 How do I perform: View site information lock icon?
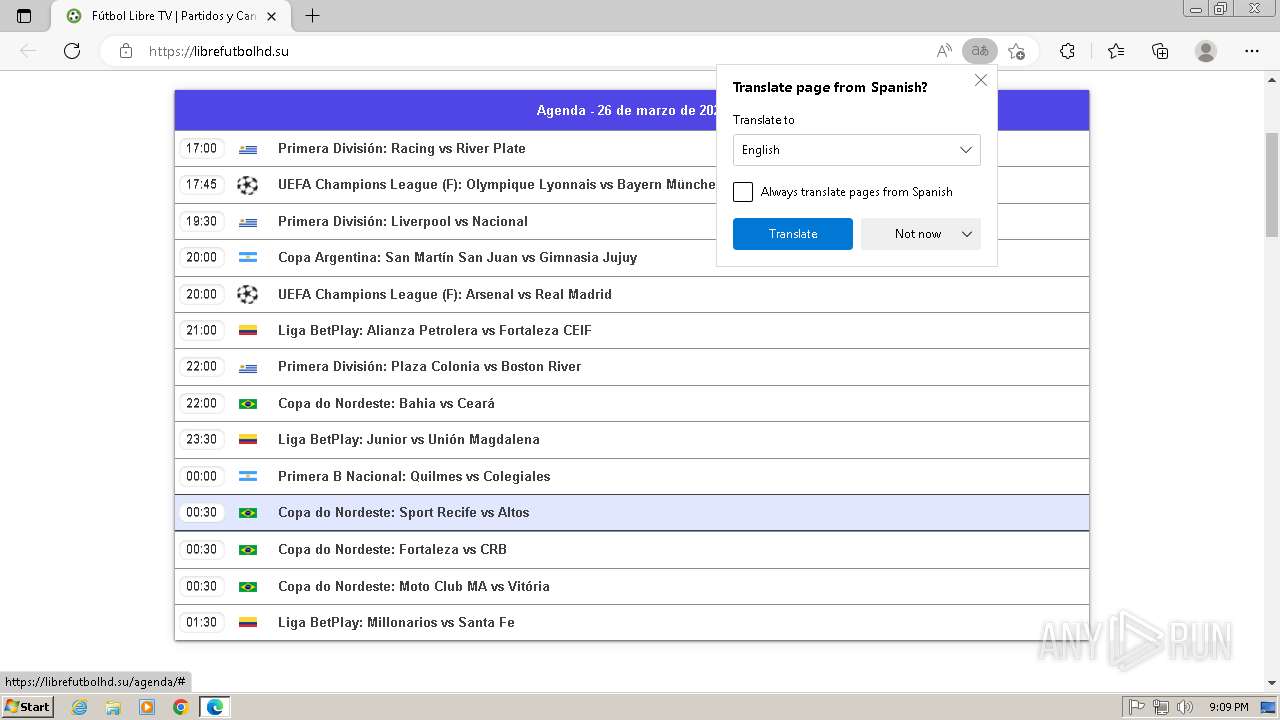[126, 51]
